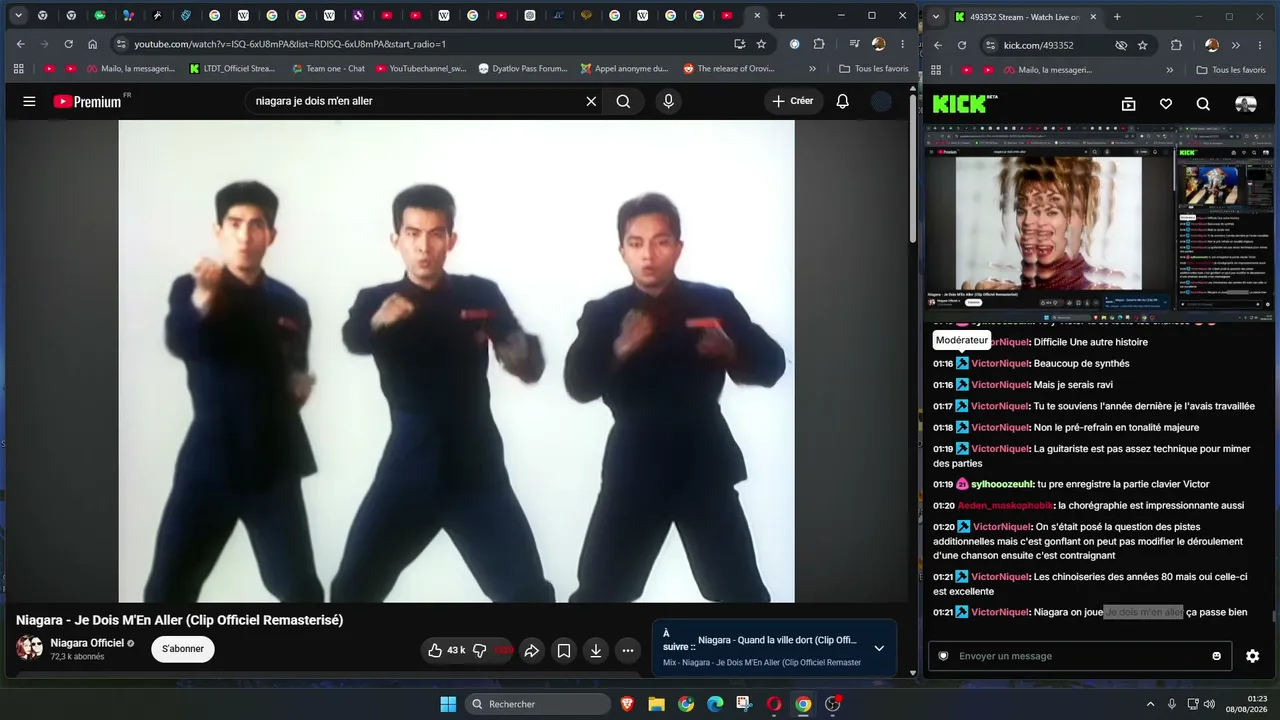Open Kick profile avatar menu
This screenshot has width=1280, height=720.
click(x=1245, y=104)
